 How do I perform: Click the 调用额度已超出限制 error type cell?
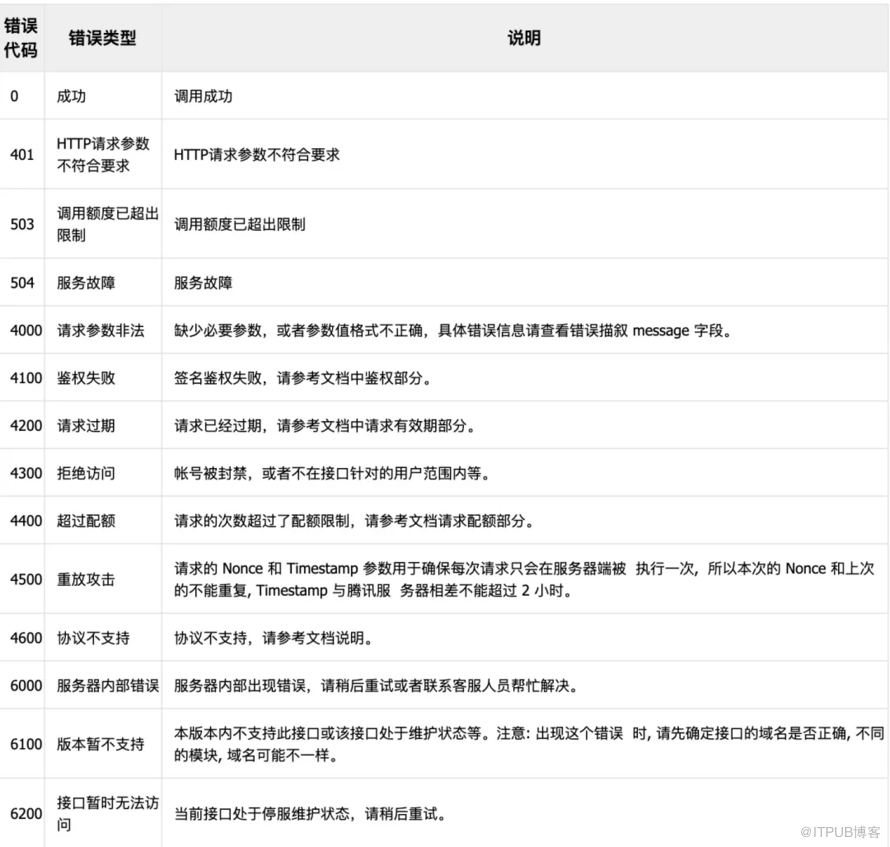tap(107, 224)
